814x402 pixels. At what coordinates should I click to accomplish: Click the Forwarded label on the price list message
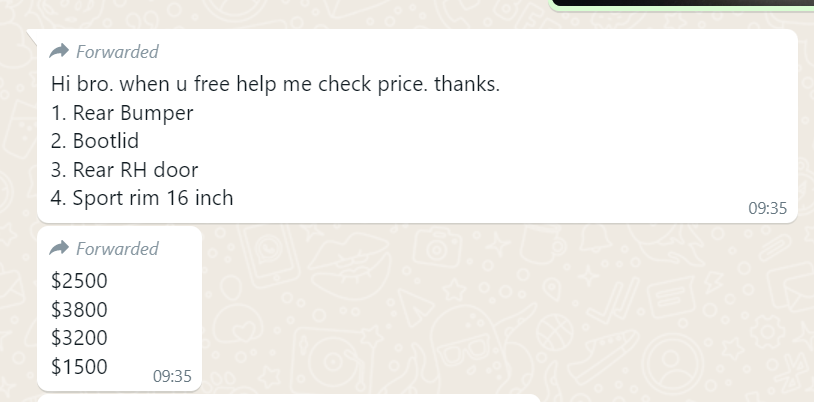click(x=116, y=248)
